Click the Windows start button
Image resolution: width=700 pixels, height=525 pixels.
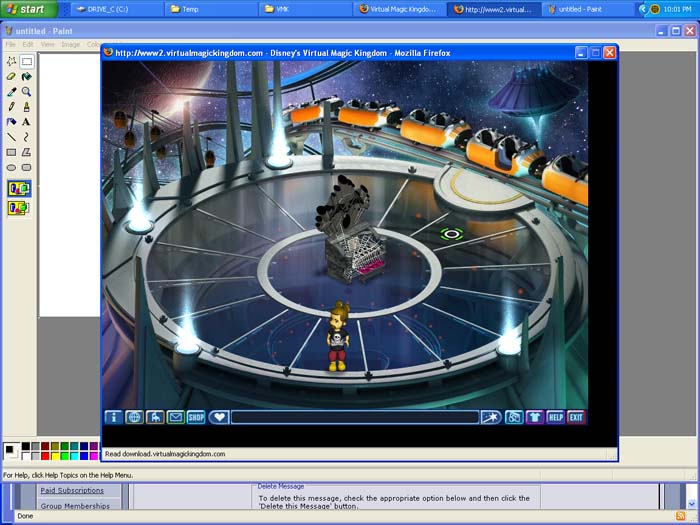click(29, 9)
